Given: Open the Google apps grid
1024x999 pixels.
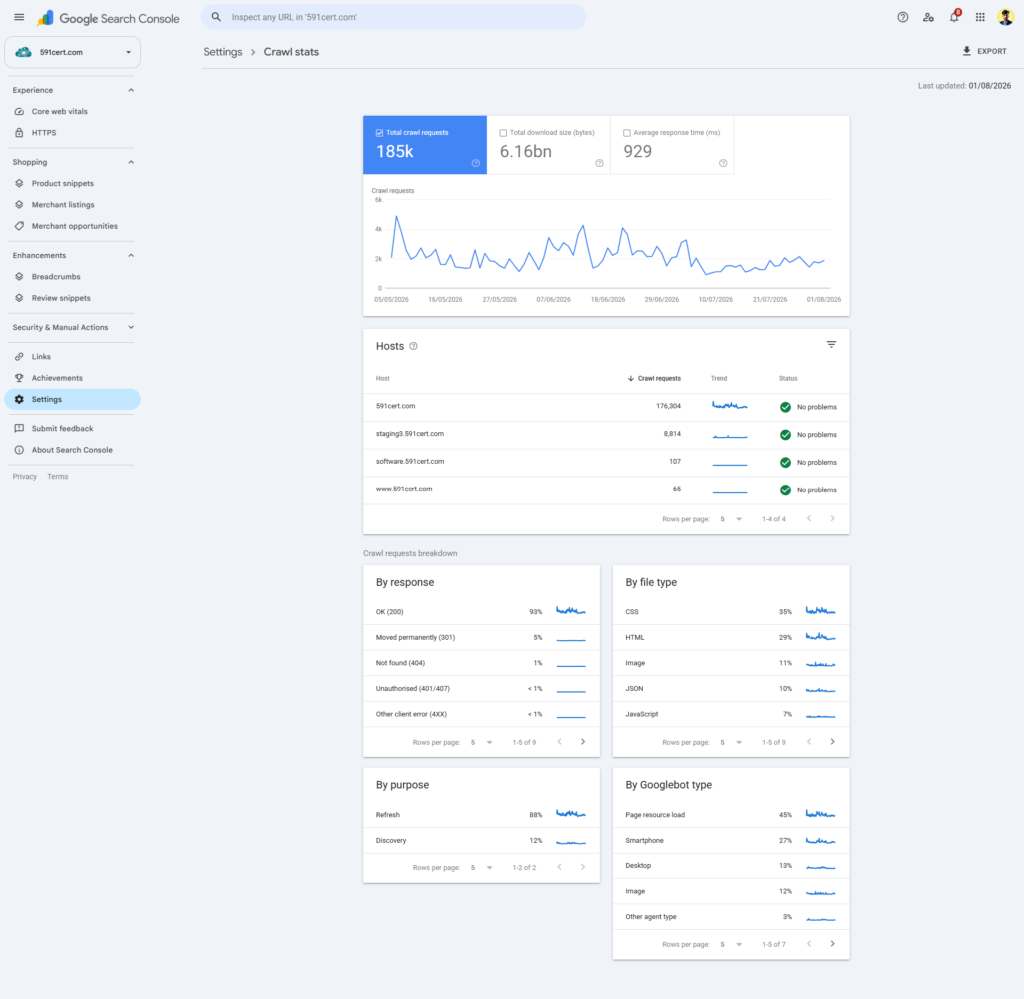Looking at the screenshot, I should [x=980, y=18].
